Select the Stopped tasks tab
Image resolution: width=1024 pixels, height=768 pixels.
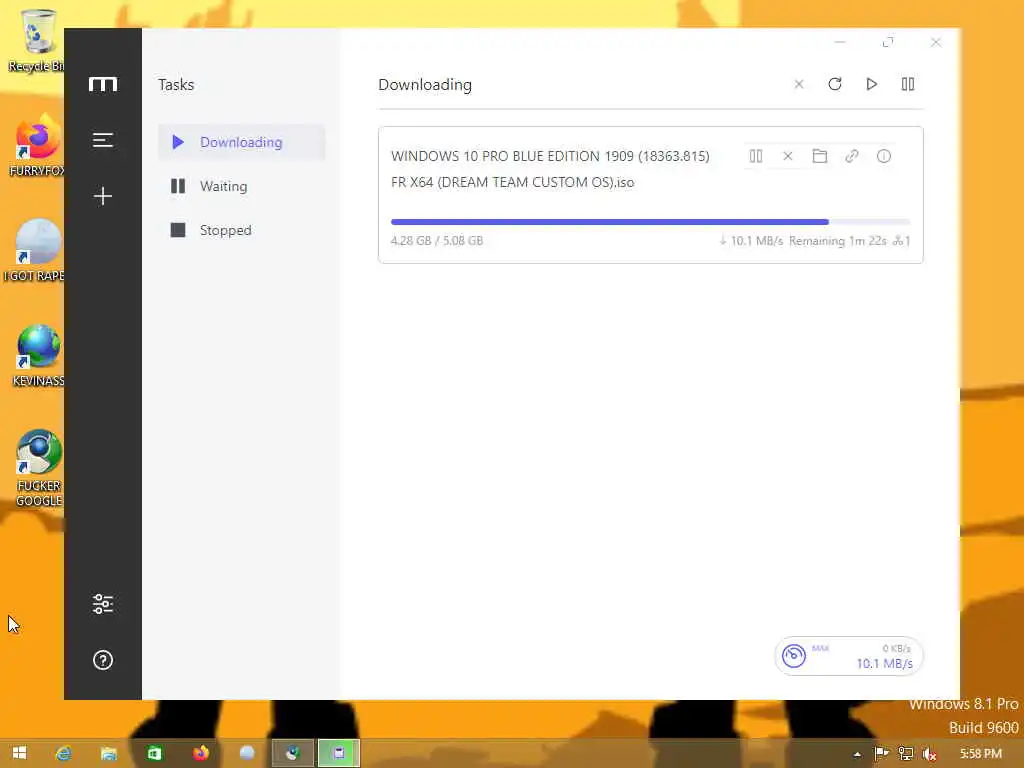pos(242,230)
